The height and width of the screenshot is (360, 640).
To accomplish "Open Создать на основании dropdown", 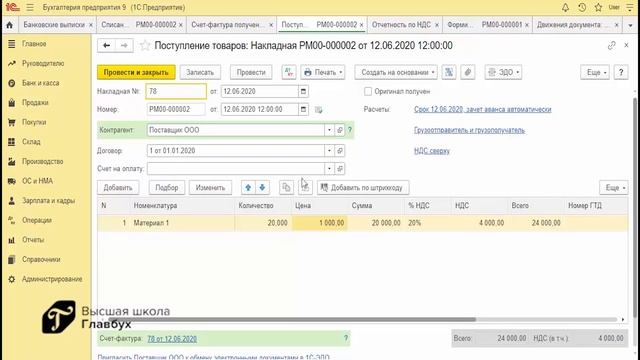I will pos(396,72).
